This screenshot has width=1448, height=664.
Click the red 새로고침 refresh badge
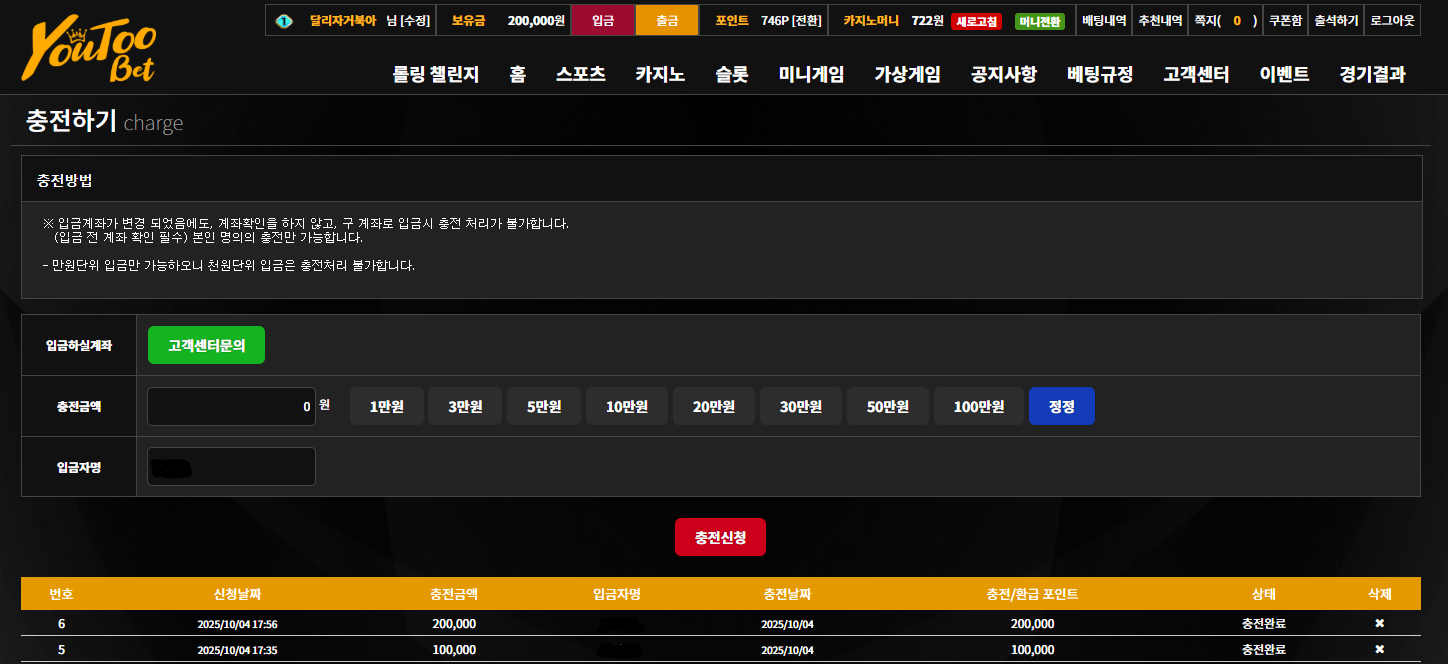pos(977,21)
